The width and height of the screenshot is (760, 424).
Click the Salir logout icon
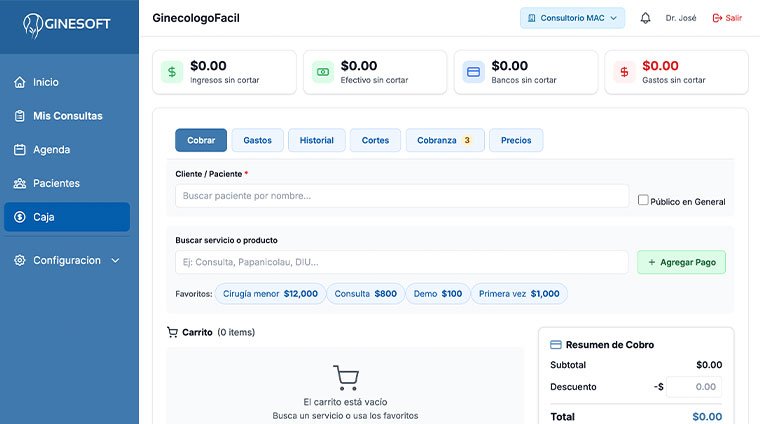[x=717, y=18]
